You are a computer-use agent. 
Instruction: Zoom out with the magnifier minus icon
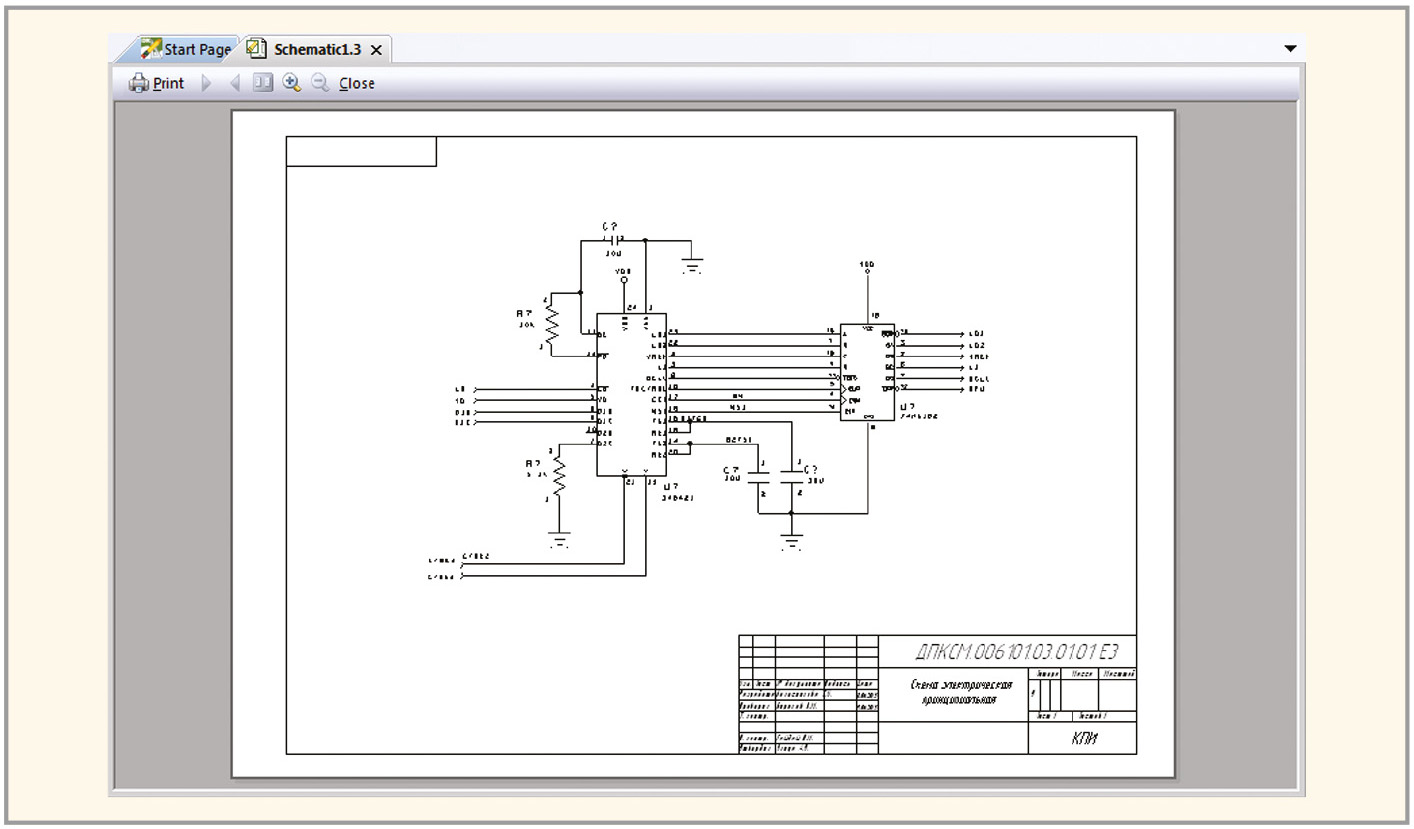coord(320,84)
